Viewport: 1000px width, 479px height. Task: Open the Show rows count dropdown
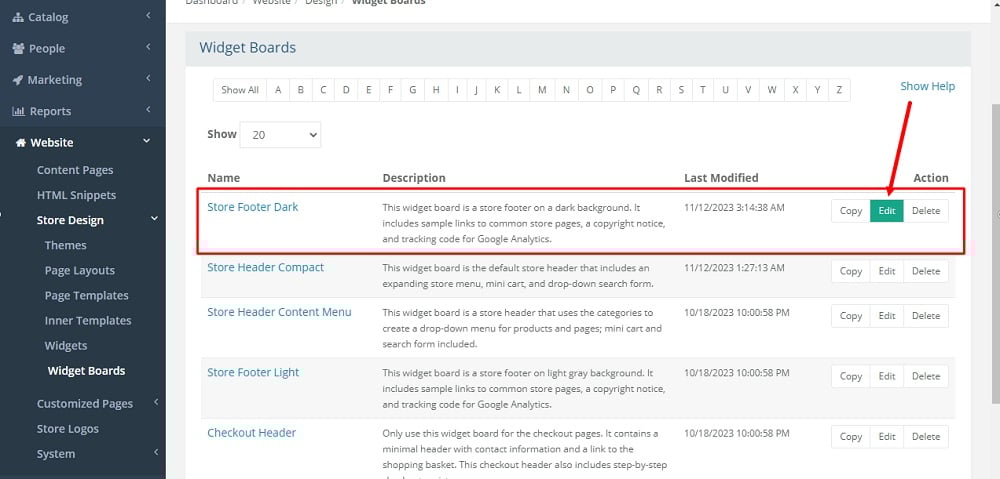pyautogui.click(x=280, y=135)
